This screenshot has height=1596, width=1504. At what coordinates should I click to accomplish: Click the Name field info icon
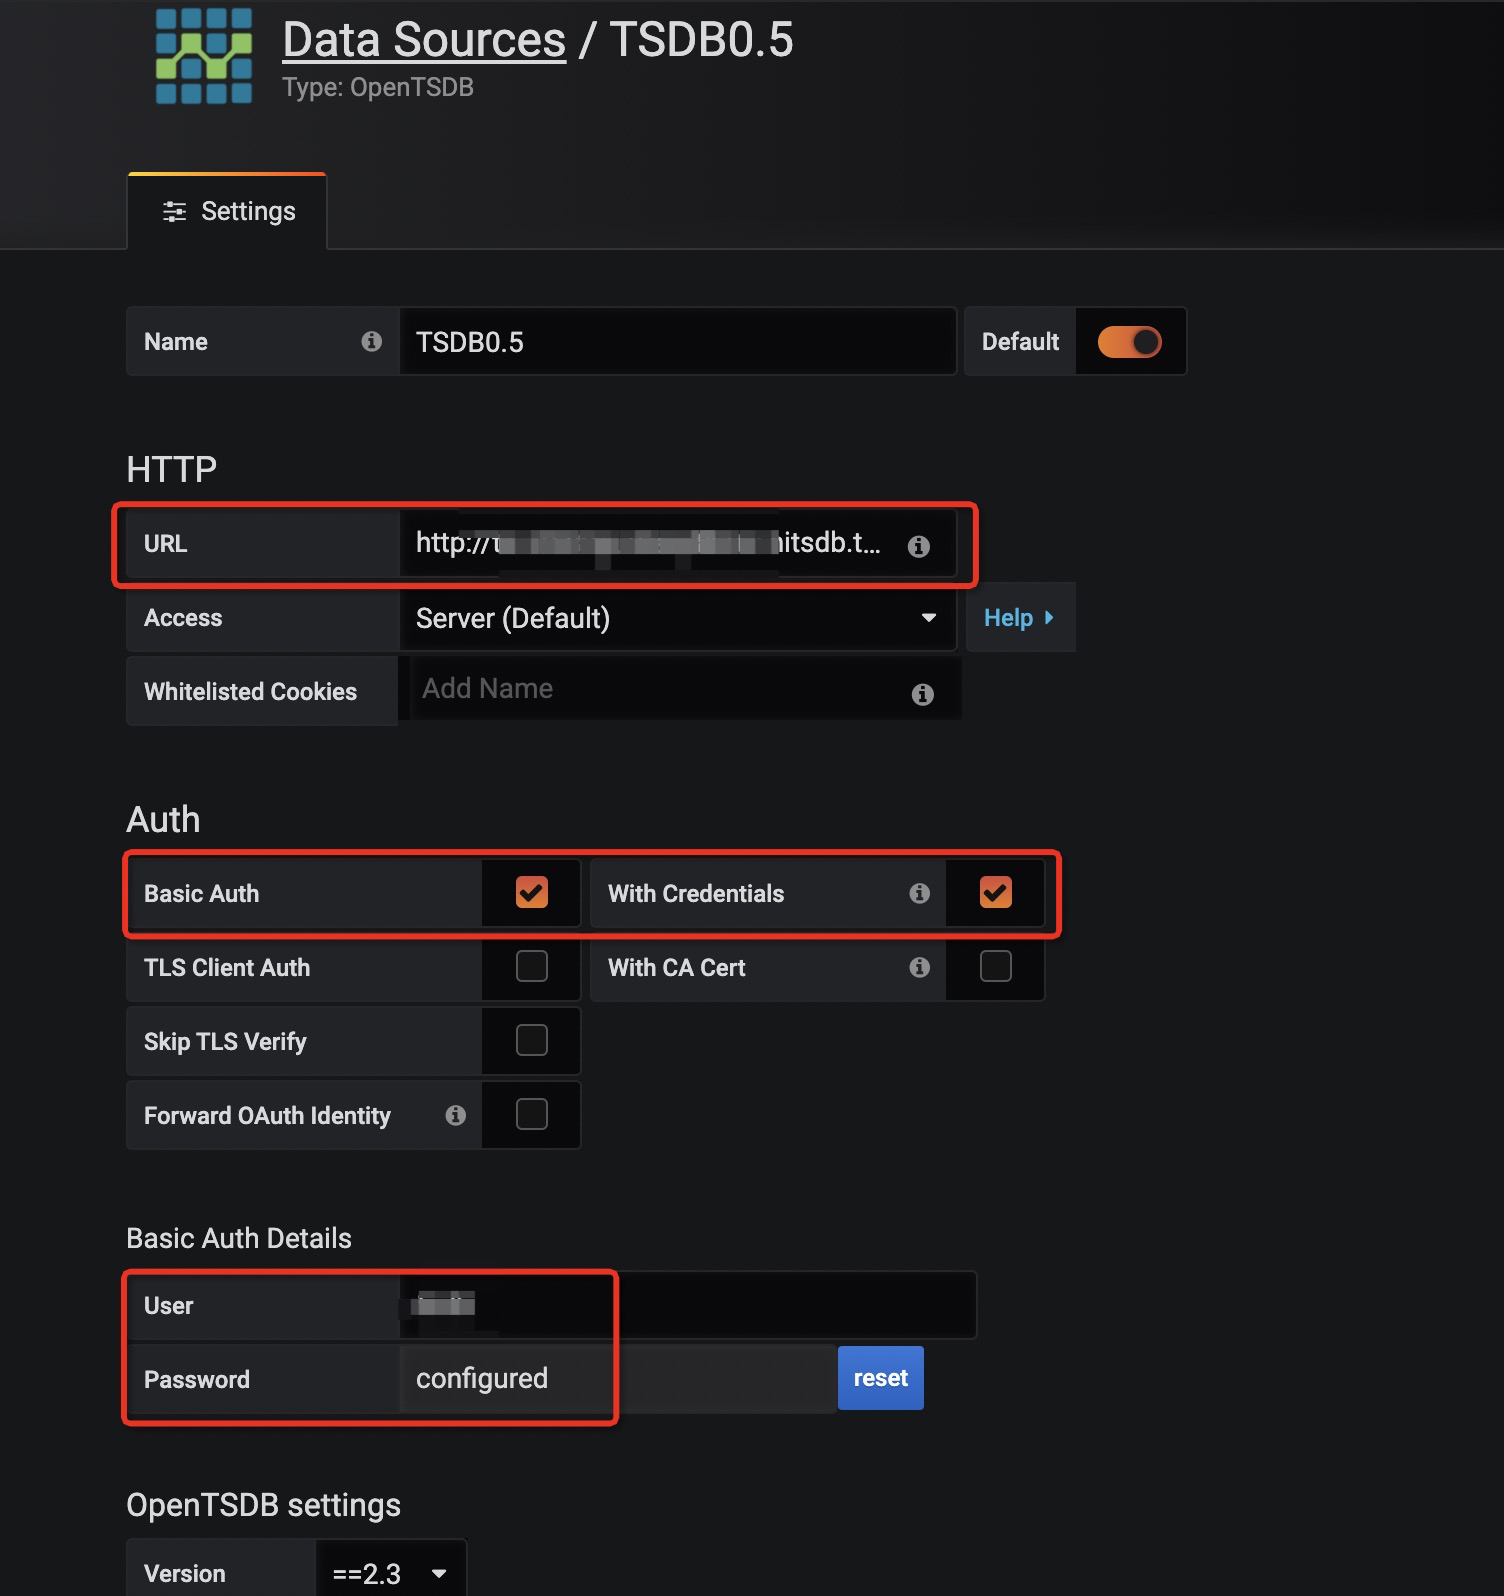pyautogui.click(x=372, y=342)
